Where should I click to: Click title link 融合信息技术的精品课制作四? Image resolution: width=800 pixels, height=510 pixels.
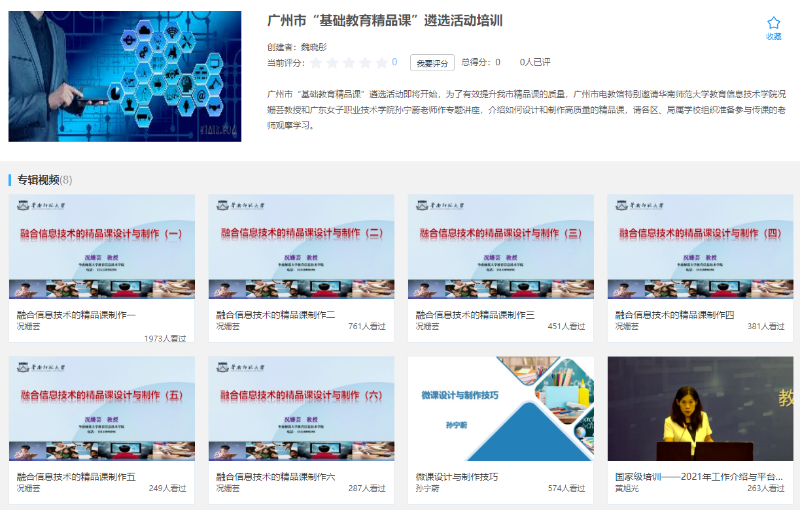(675, 315)
